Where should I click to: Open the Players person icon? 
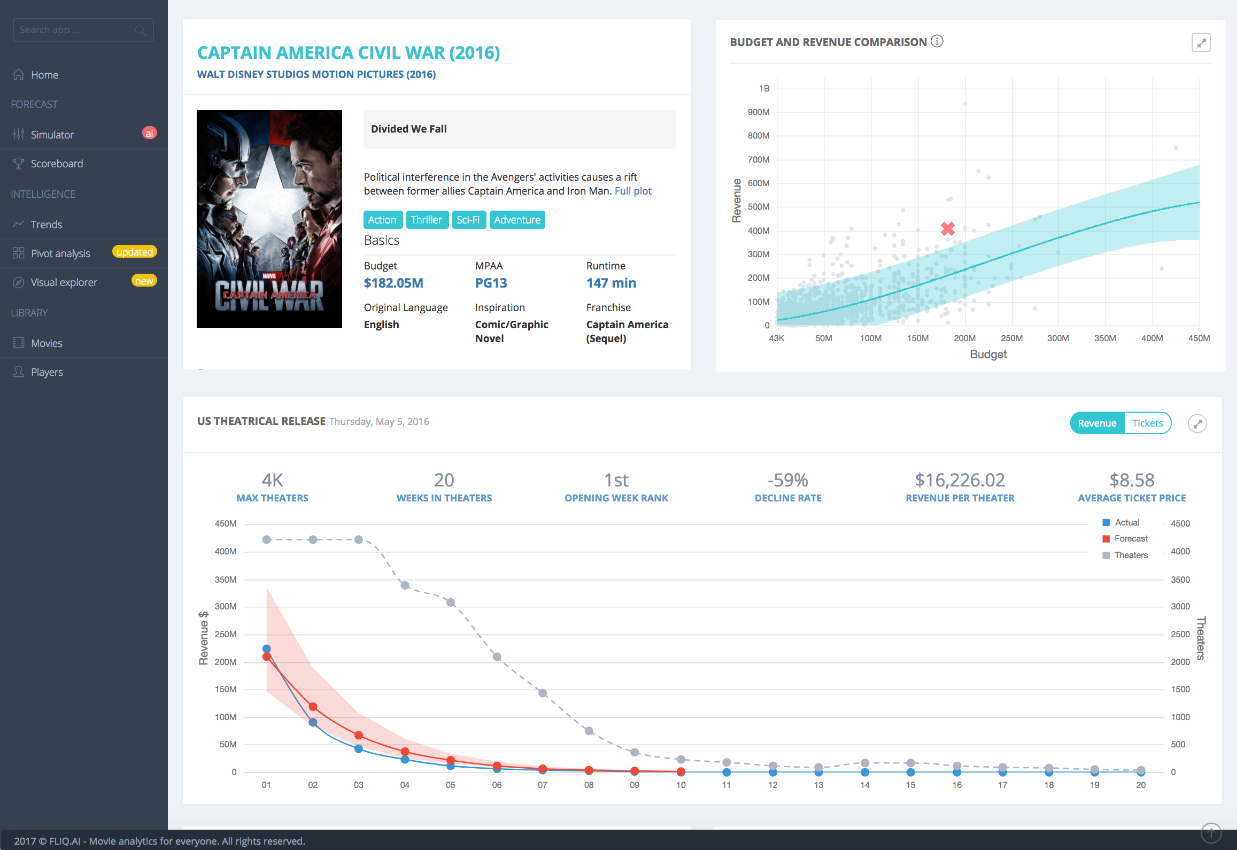point(18,372)
